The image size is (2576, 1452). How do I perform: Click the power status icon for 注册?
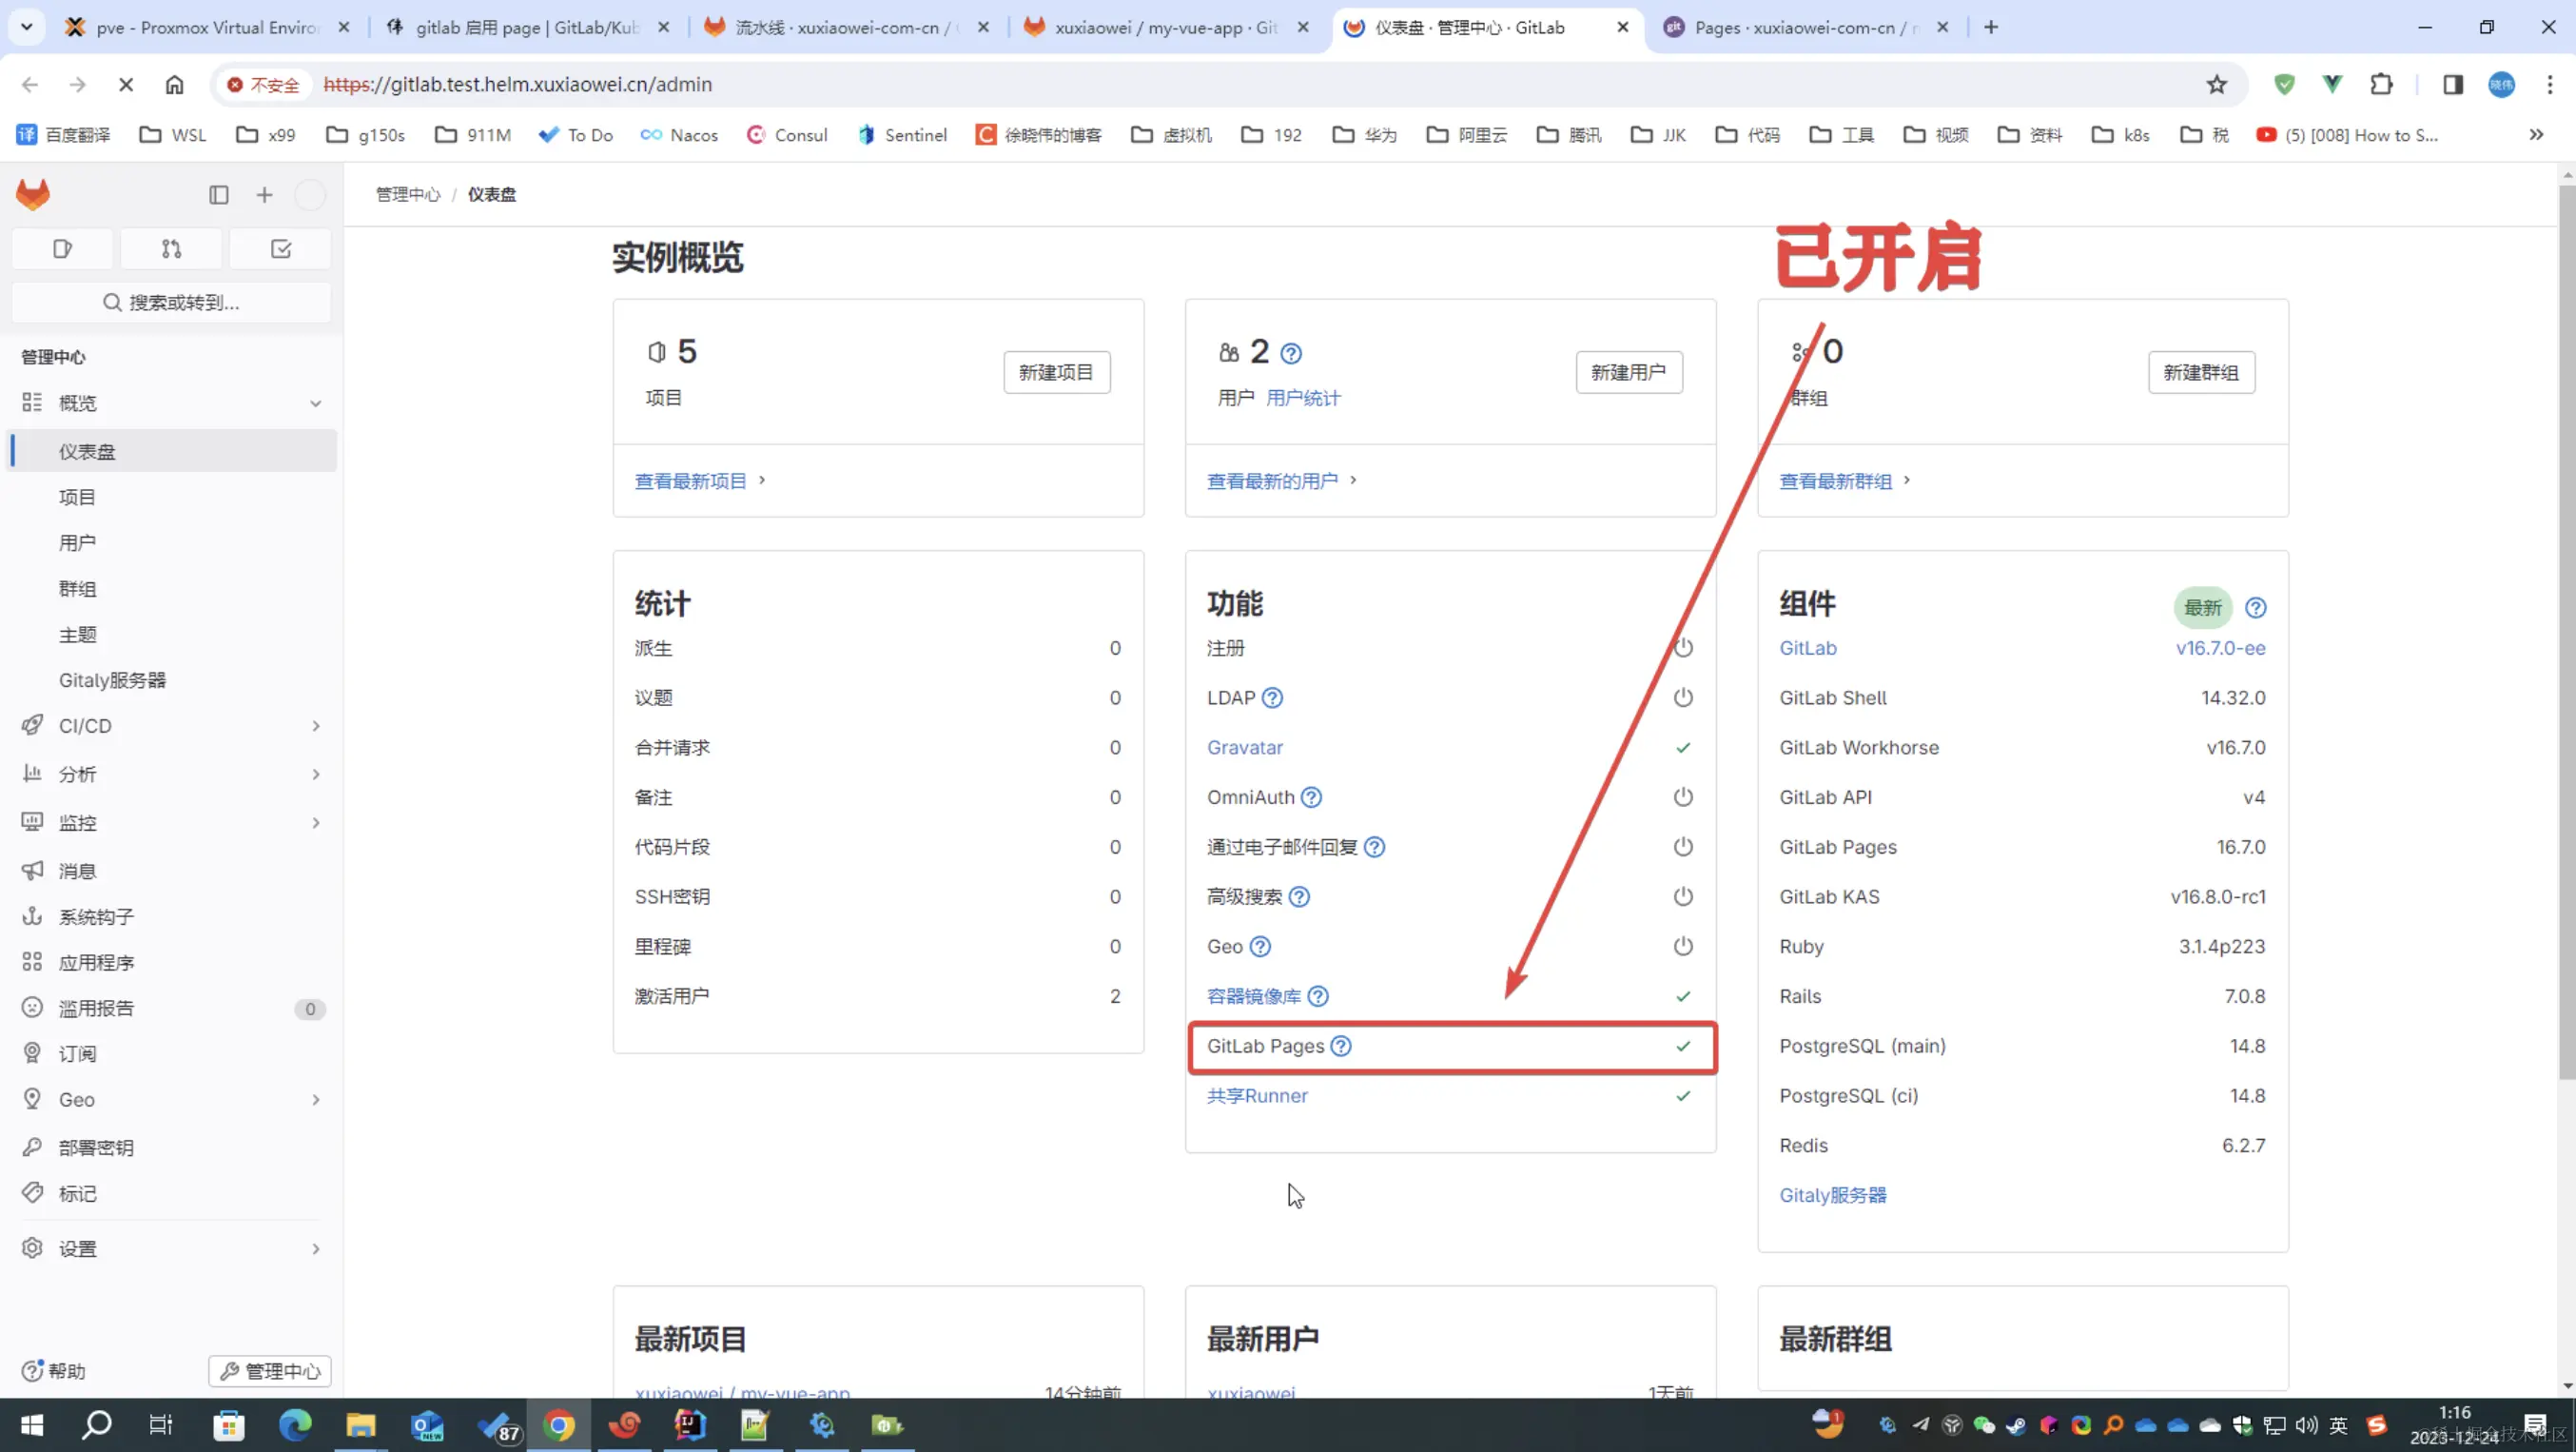(x=1683, y=648)
